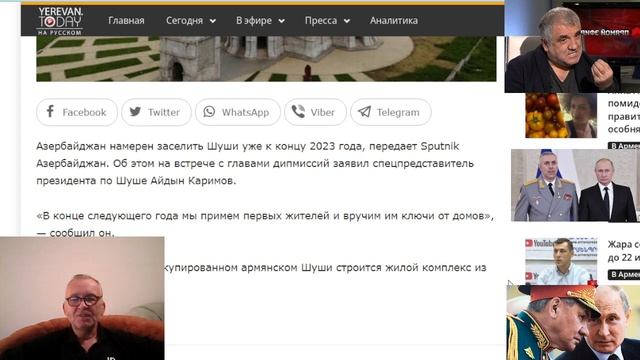Open the YouTube press conference thumbnail
The image size is (640, 360).
561,261
